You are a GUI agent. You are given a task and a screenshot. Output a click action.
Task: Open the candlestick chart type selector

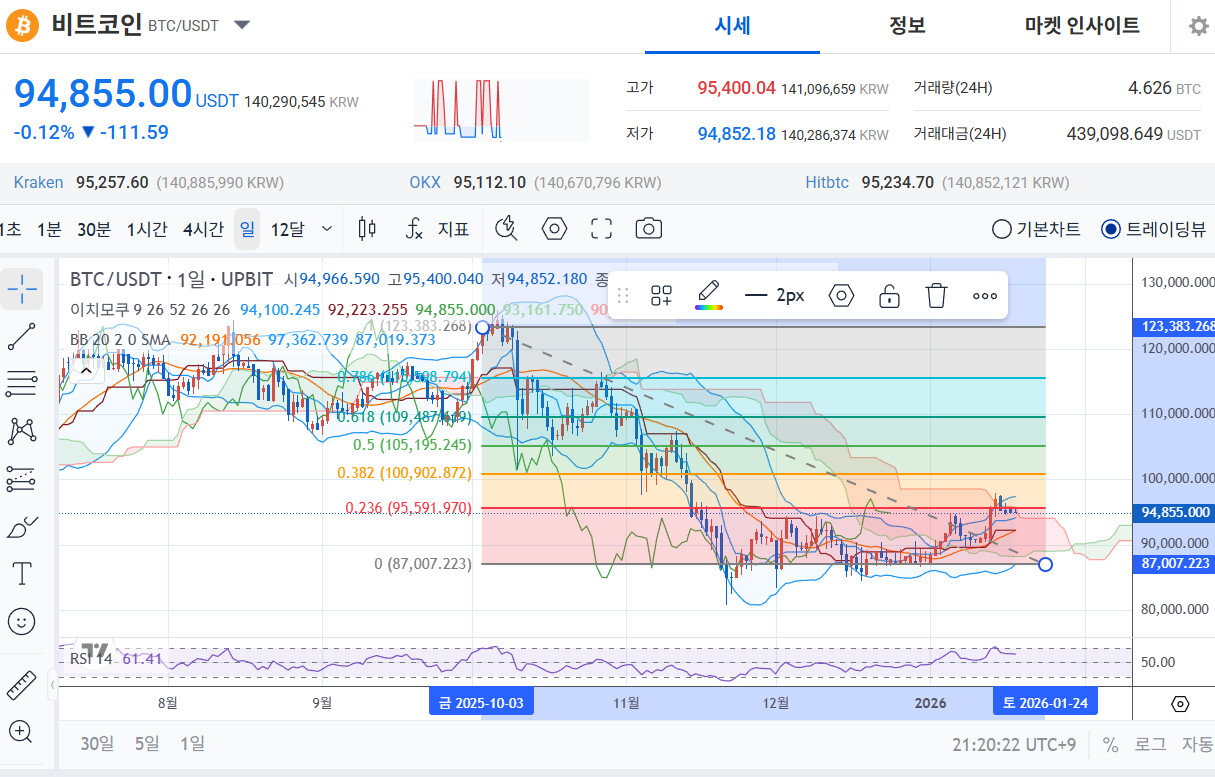[x=367, y=229]
